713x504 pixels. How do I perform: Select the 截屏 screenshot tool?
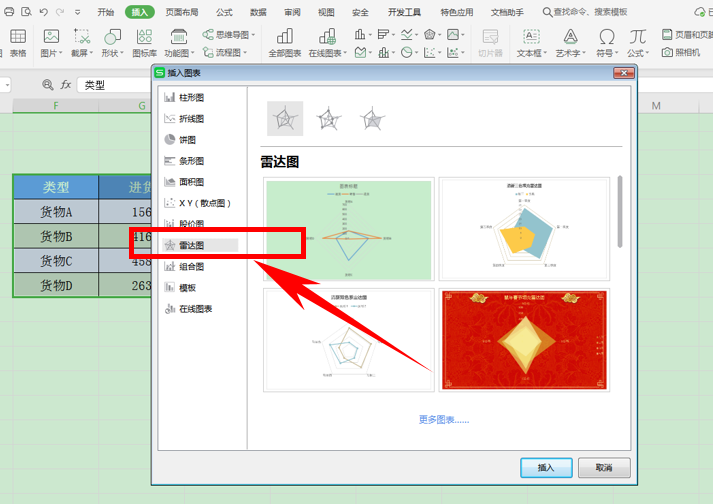point(82,43)
